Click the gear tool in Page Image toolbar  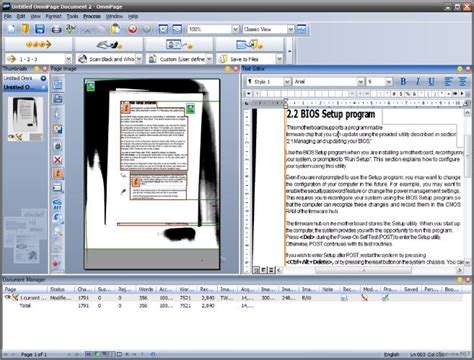click(x=58, y=146)
